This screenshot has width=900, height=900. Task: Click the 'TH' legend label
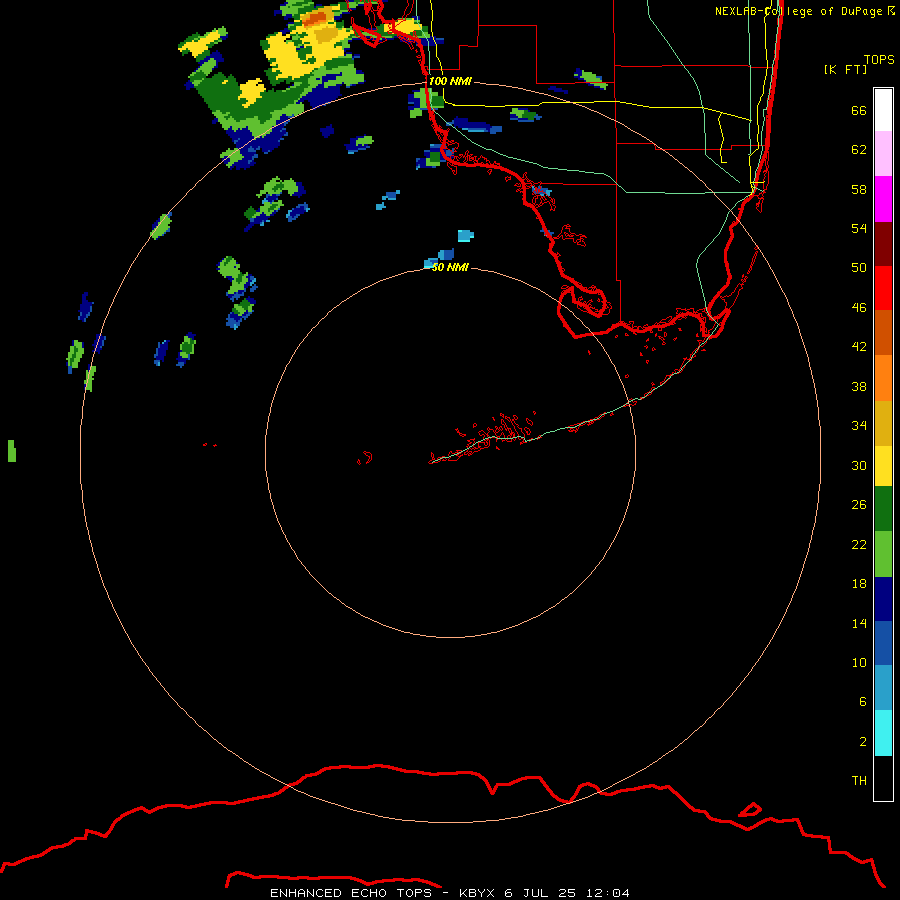(x=859, y=780)
